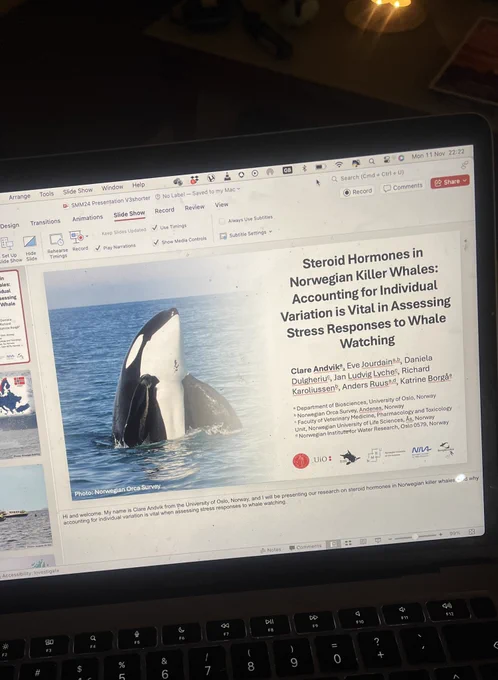This screenshot has width=498, height=680.
Task: Open the GB input source menu
Action: click(x=287, y=170)
